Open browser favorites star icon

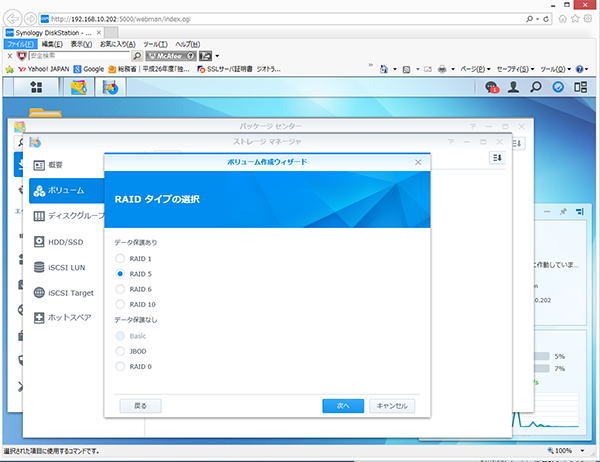pyautogui.click(x=575, y=19)
